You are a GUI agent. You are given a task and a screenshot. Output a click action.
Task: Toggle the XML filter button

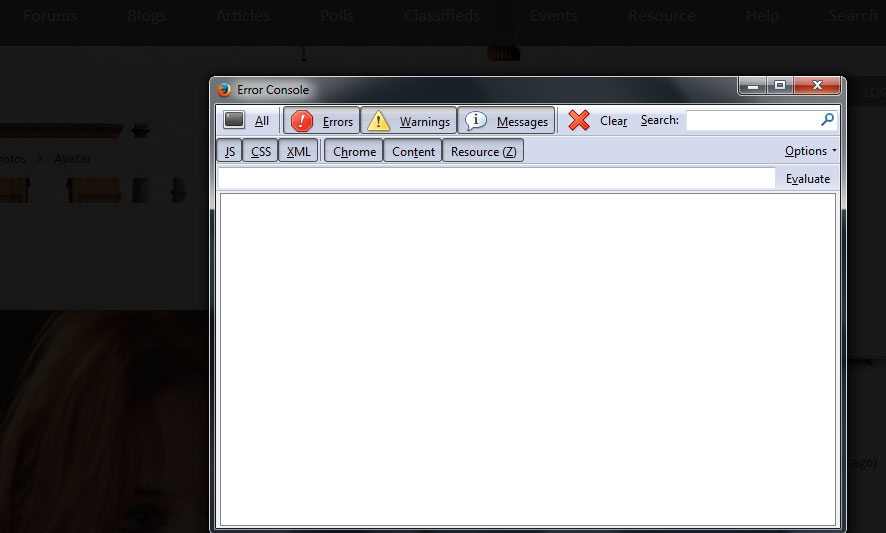[298, 151]
